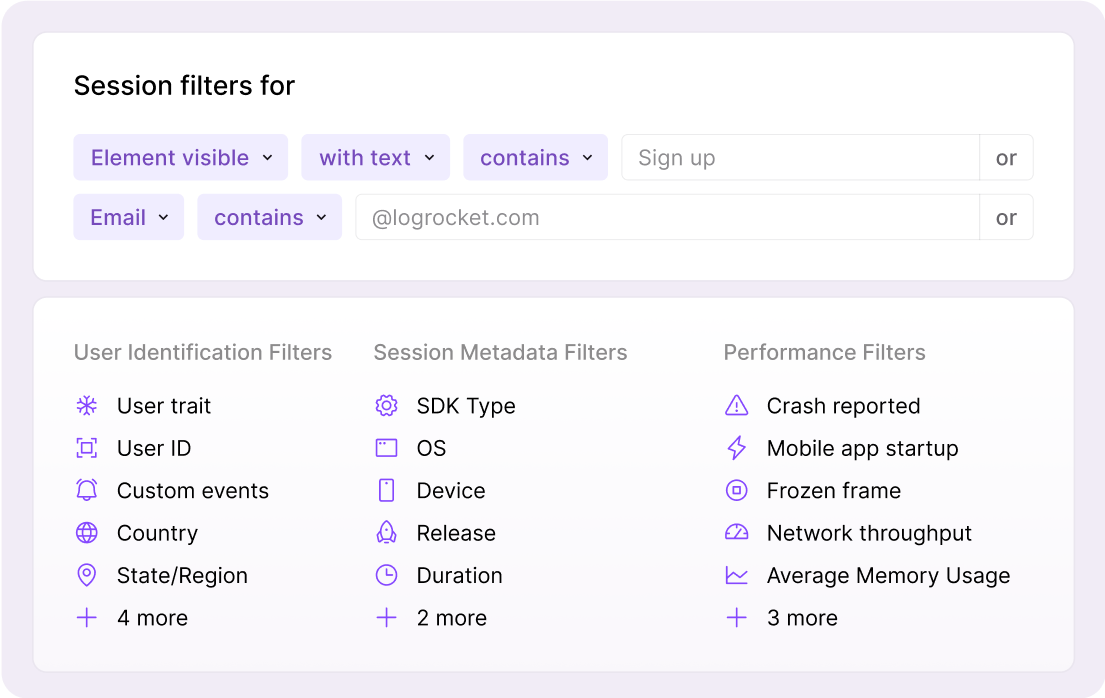Image resolution: width=1105 pixels, height=698 pixels.
Task: Select the Duration filter option
Action: [x=459, y=576]
